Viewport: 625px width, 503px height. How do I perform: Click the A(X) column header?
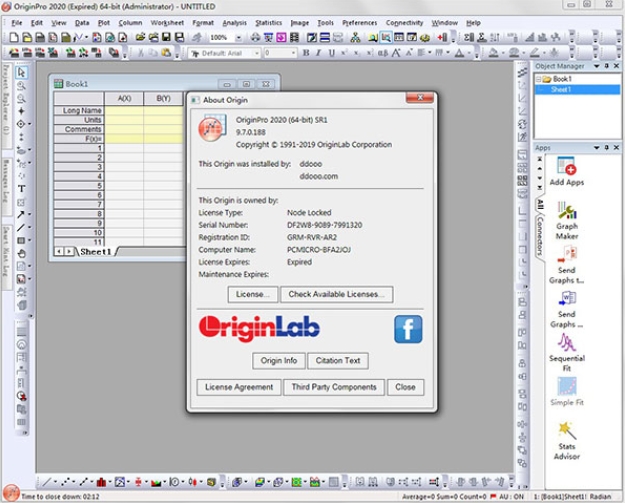click(124, 99)
